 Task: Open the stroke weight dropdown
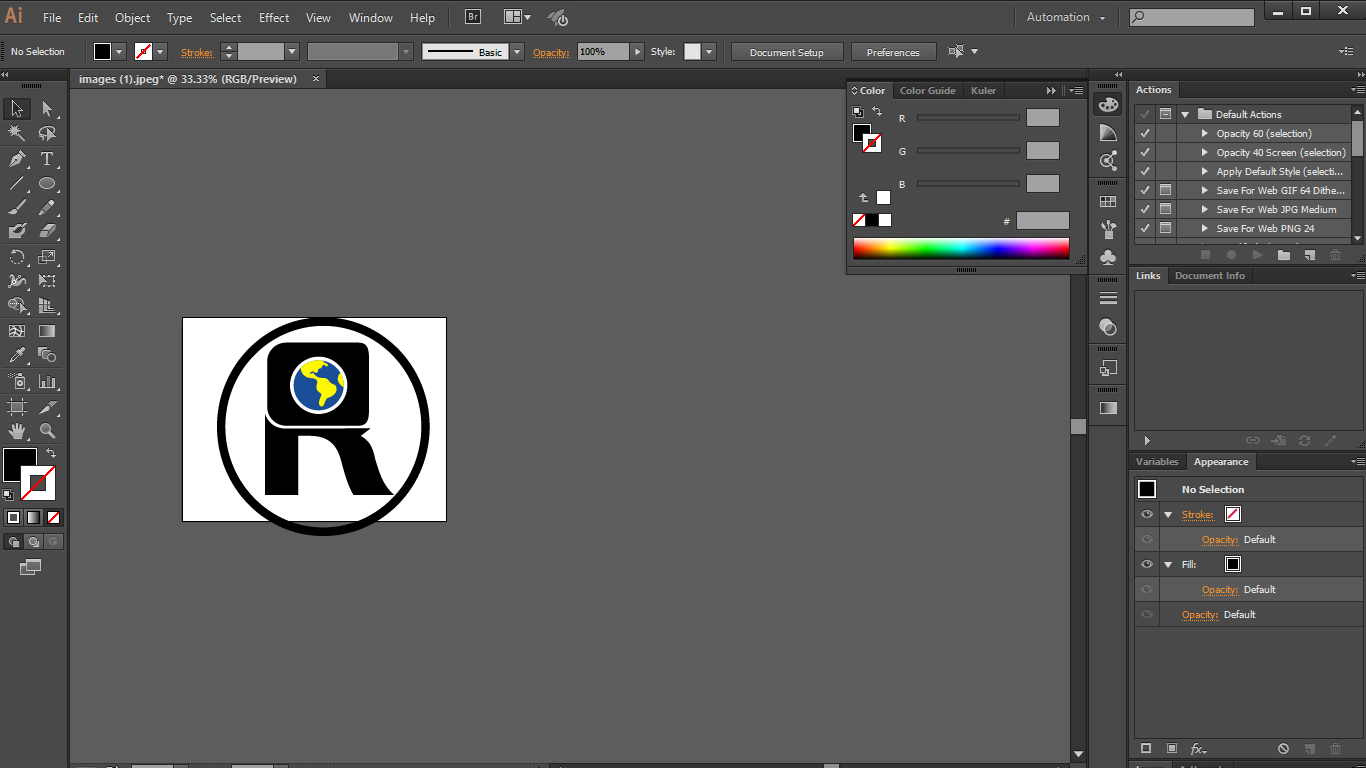point(292,52)
